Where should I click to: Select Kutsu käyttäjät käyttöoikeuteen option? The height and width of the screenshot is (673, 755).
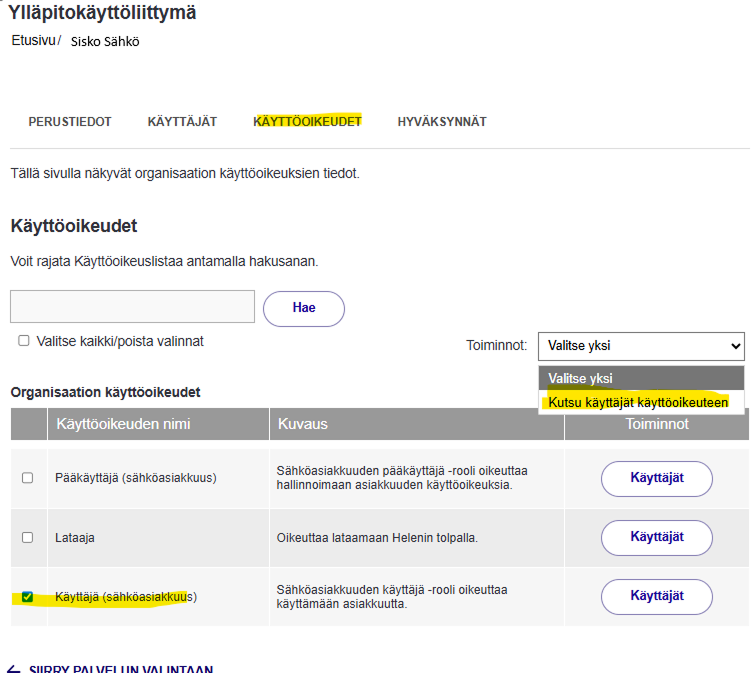[x=638, y=402]
